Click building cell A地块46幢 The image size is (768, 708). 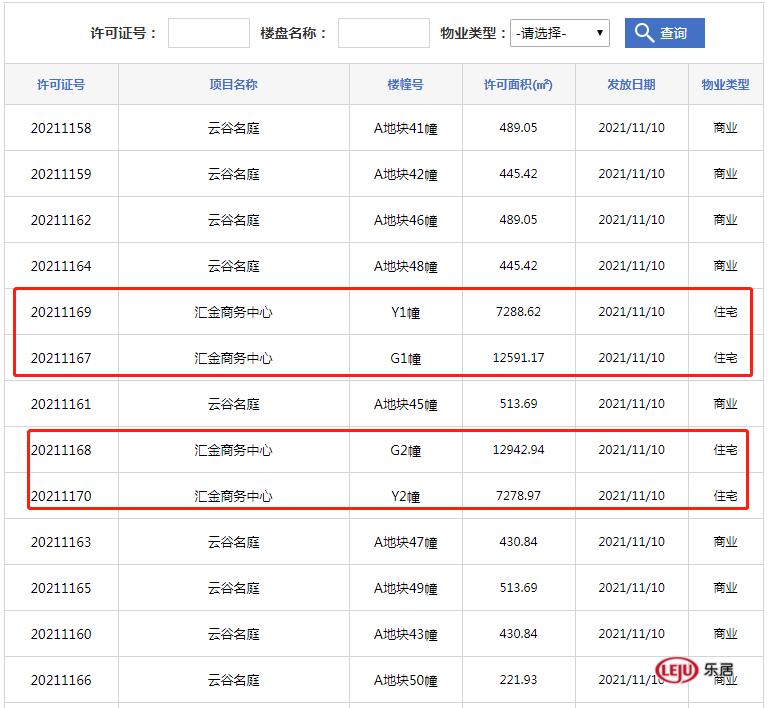point(406,220)
